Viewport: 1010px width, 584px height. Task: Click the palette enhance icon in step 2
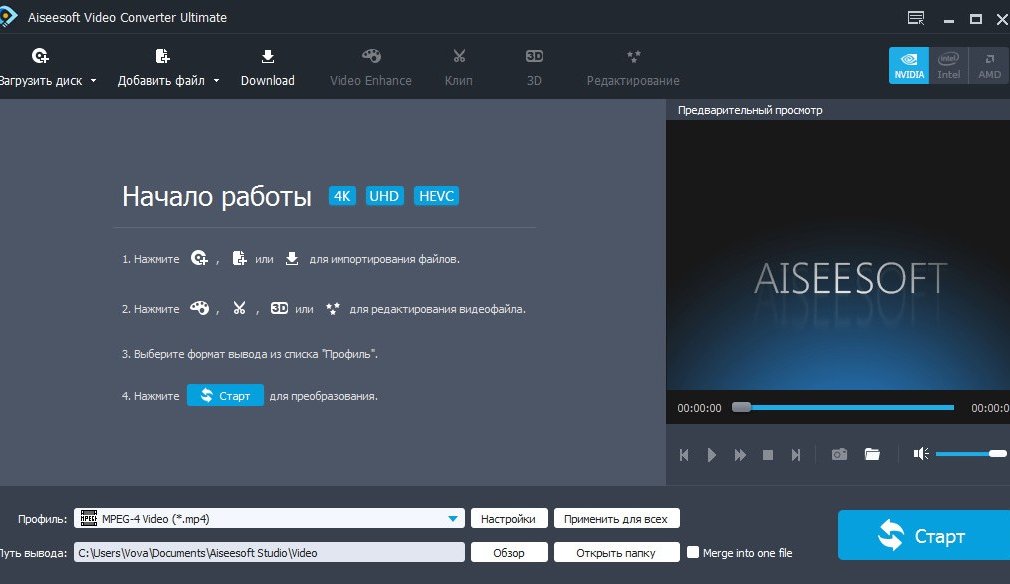[x=199, y=308]
